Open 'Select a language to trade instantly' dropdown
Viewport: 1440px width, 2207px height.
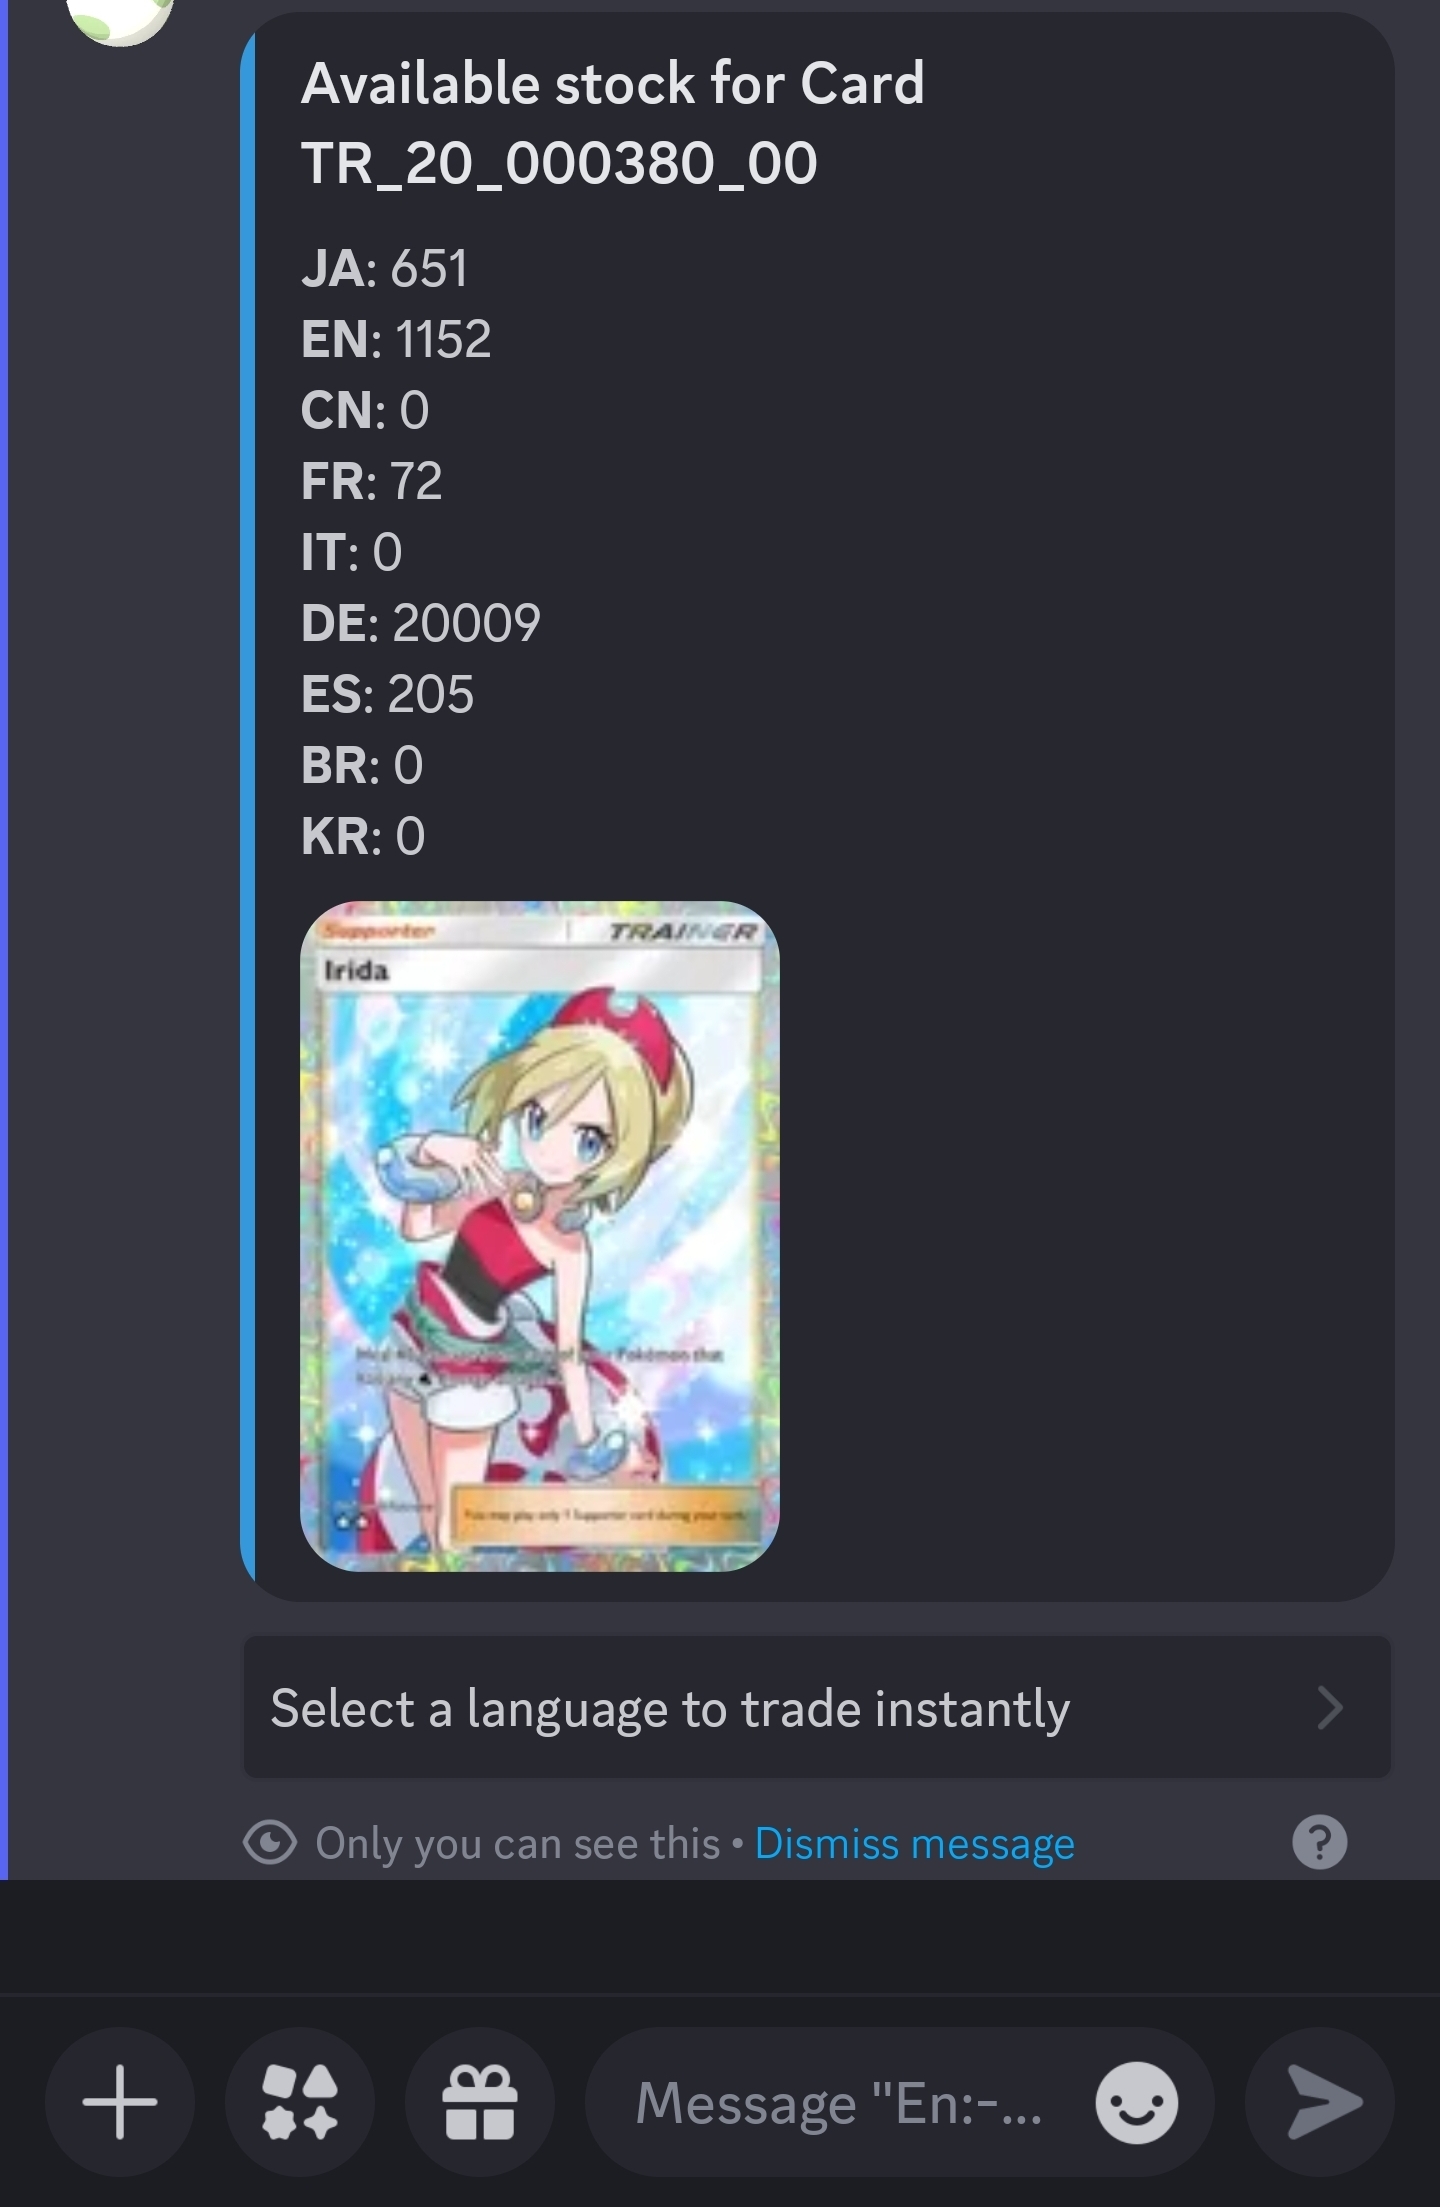click(817, 1707)
